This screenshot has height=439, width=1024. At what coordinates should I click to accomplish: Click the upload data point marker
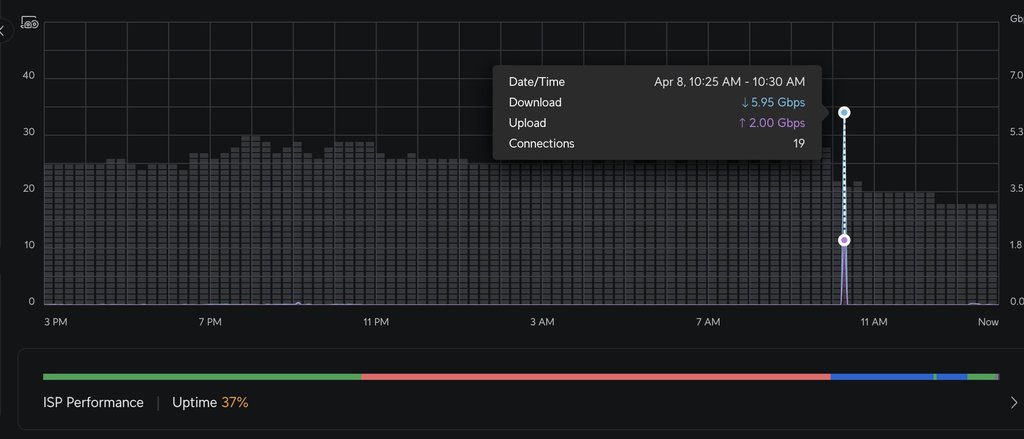[x=845, y=240]
